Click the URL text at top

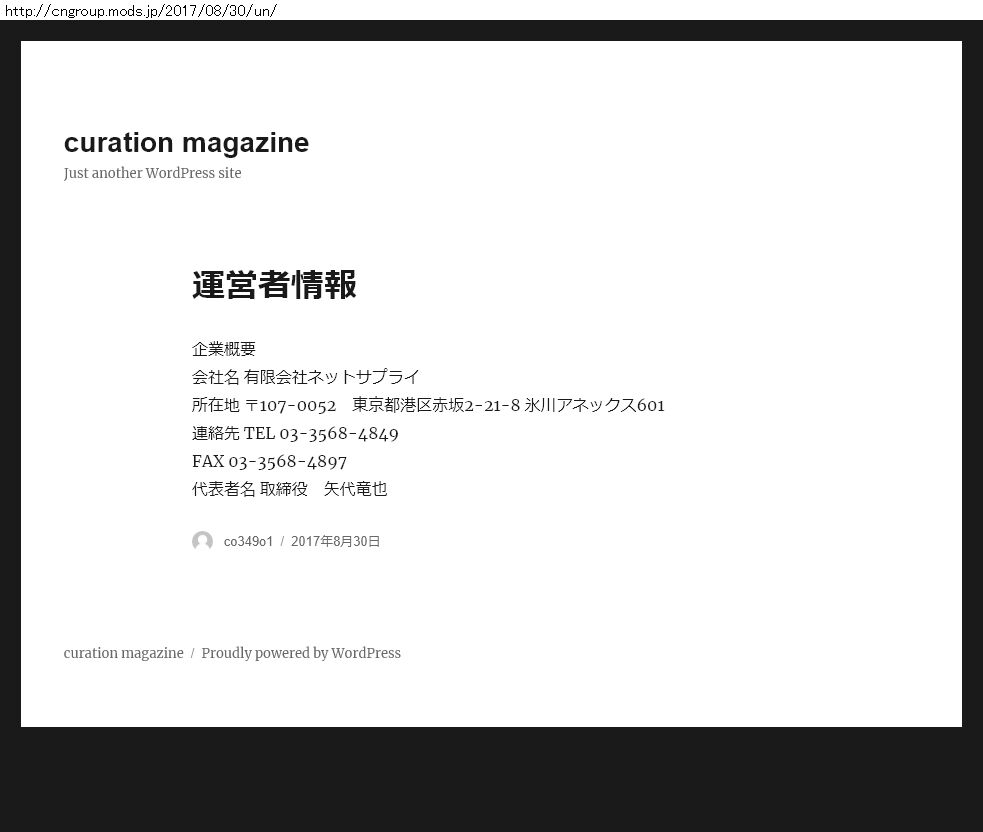(140, 10)
